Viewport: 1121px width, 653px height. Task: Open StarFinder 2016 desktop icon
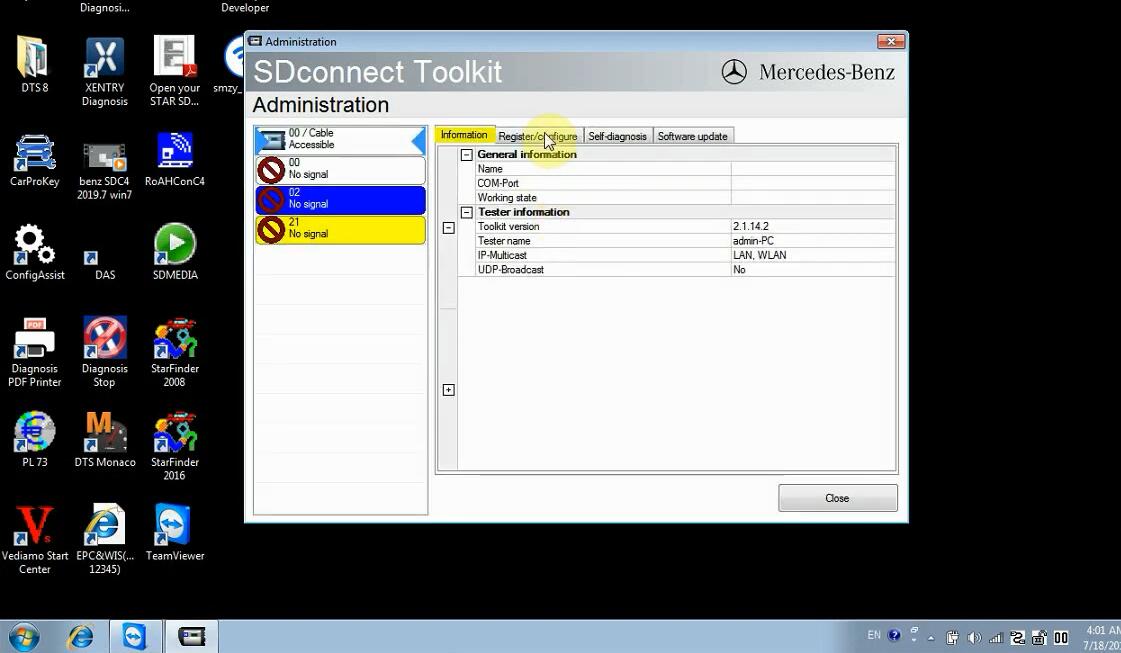(174, 446)
